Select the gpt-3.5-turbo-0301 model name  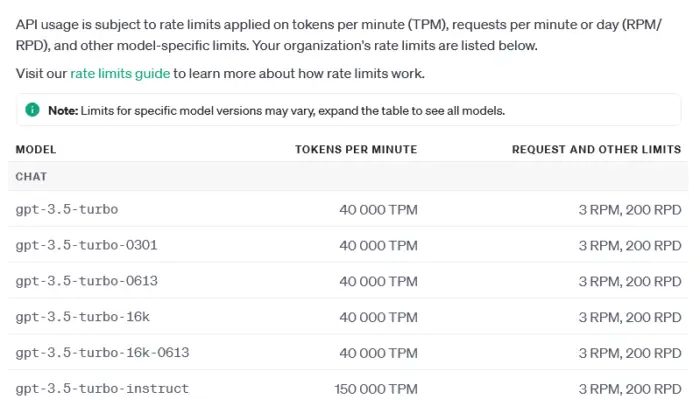(x=87, y=245)
